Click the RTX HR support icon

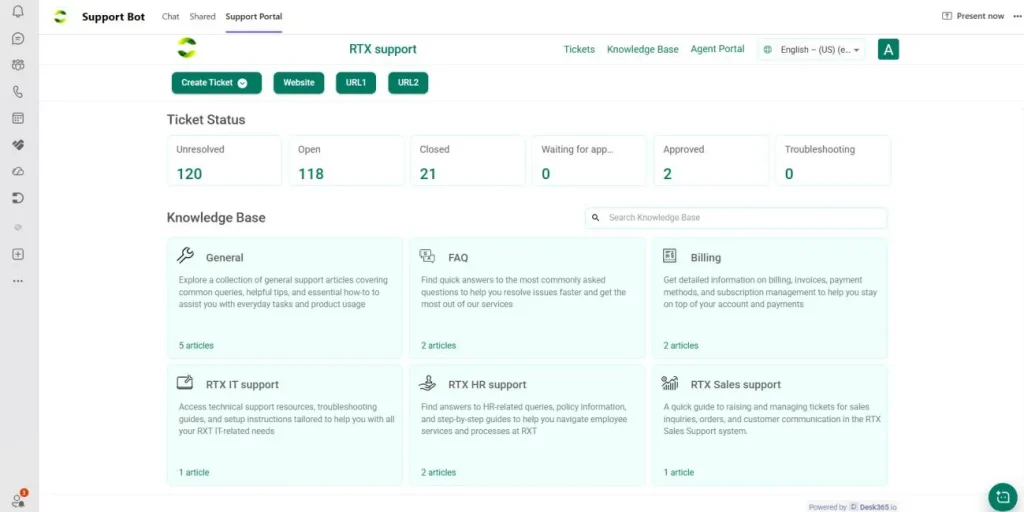pos(427,383)
